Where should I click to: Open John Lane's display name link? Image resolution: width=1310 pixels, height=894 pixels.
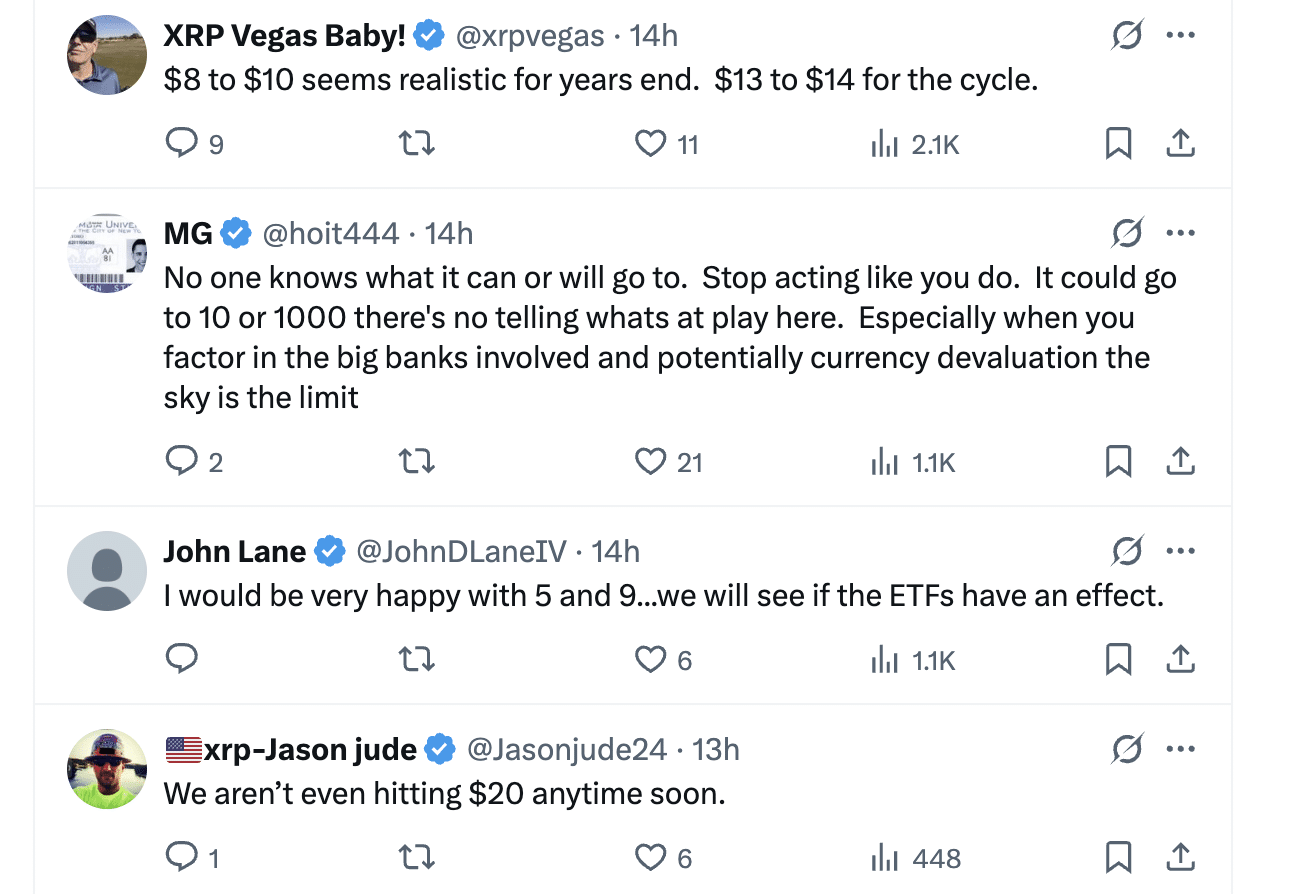(x=235, y=551)
